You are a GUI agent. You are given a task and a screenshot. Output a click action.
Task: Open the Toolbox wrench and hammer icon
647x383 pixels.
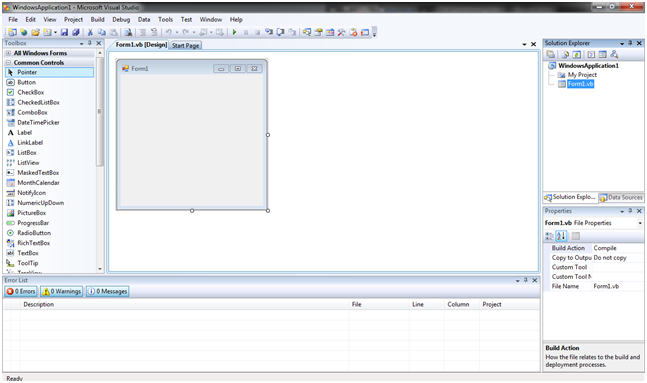coord(341,32)
